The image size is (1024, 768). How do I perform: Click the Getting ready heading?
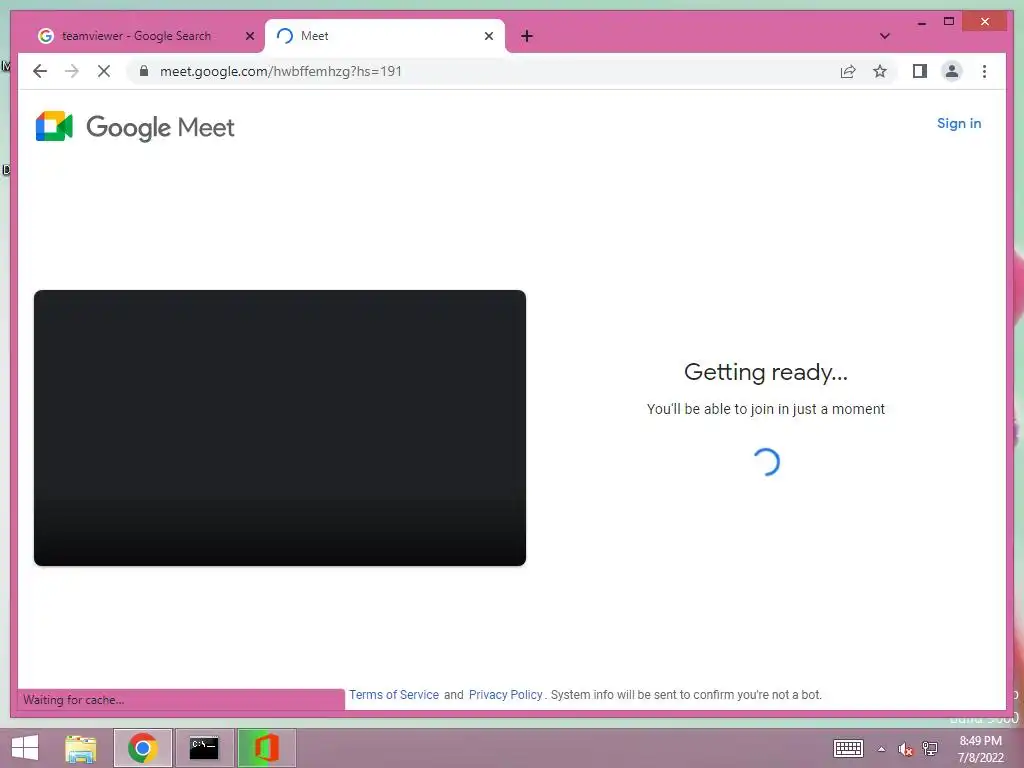click(765, 372)
